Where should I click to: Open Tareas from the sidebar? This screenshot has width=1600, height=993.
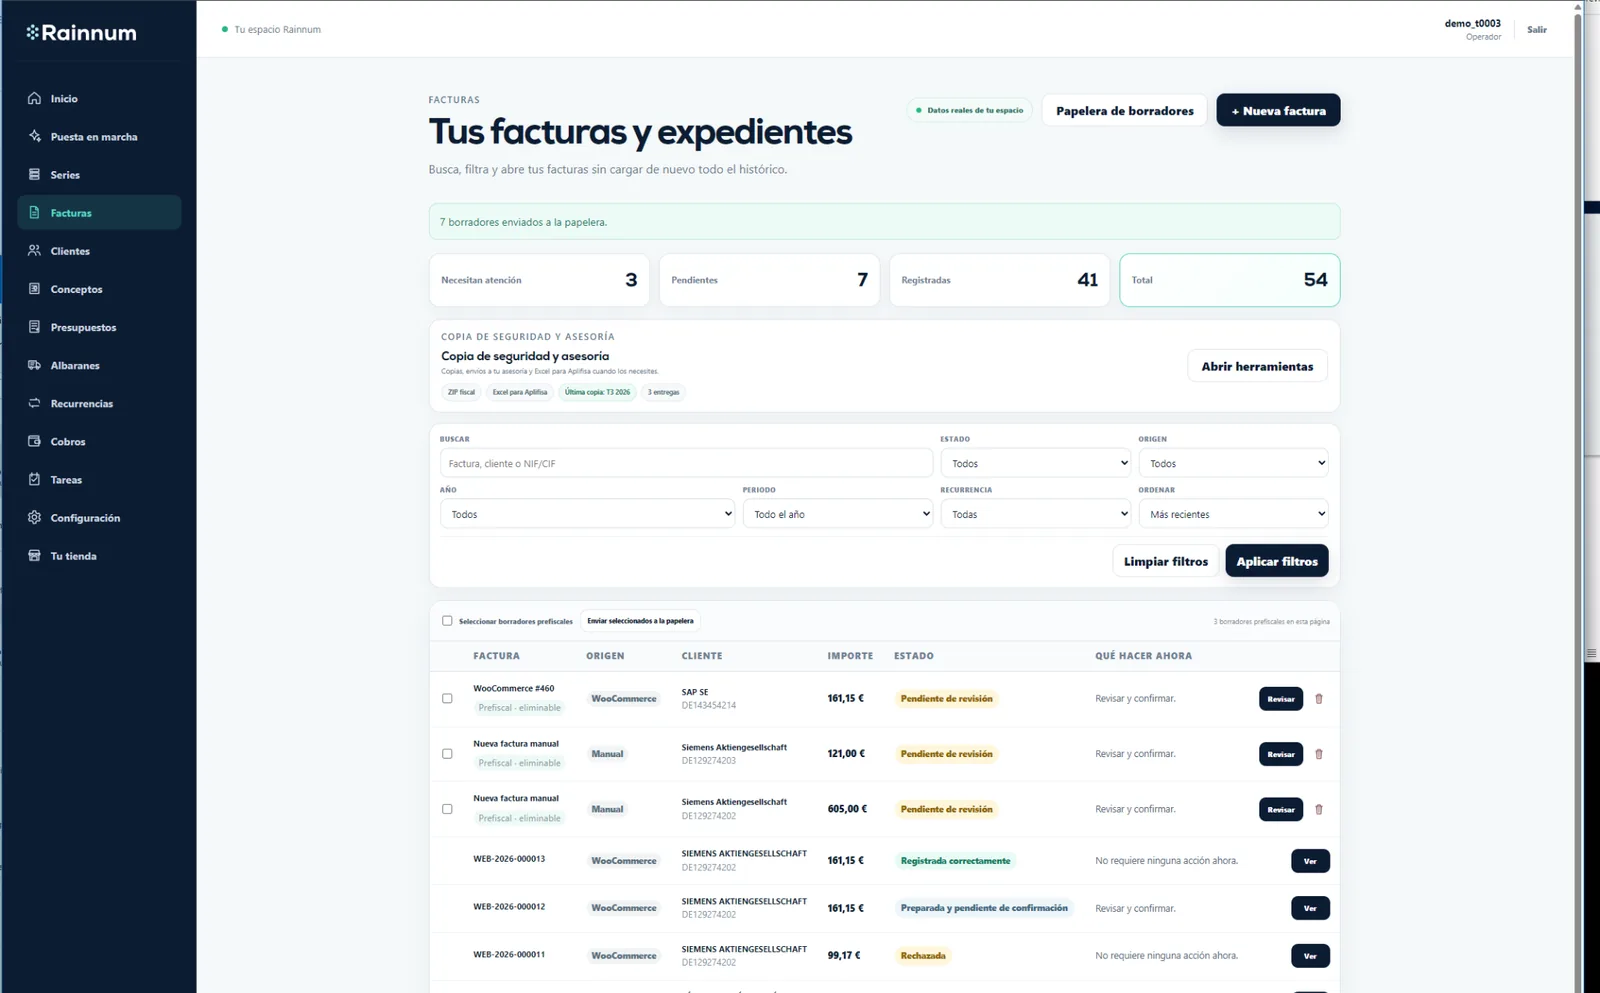99,479
